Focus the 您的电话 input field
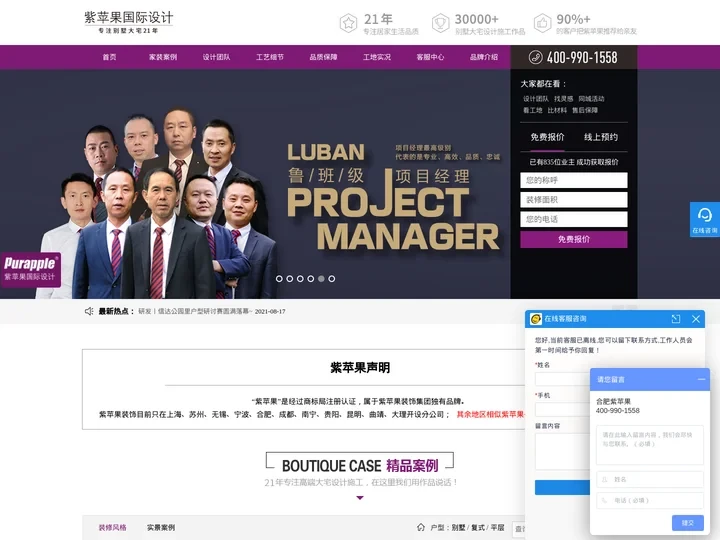720x540 pixels. (x=574, y=219)
